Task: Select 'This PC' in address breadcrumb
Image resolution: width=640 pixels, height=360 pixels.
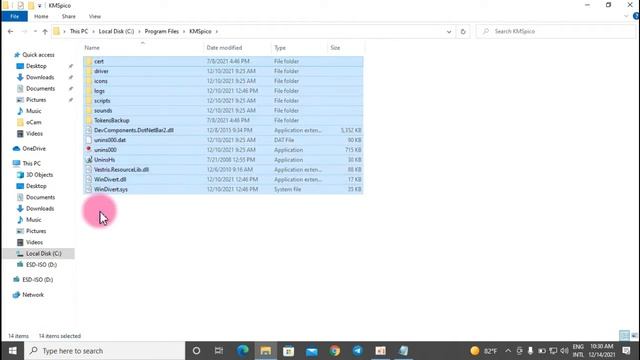Action: [79, 31]
